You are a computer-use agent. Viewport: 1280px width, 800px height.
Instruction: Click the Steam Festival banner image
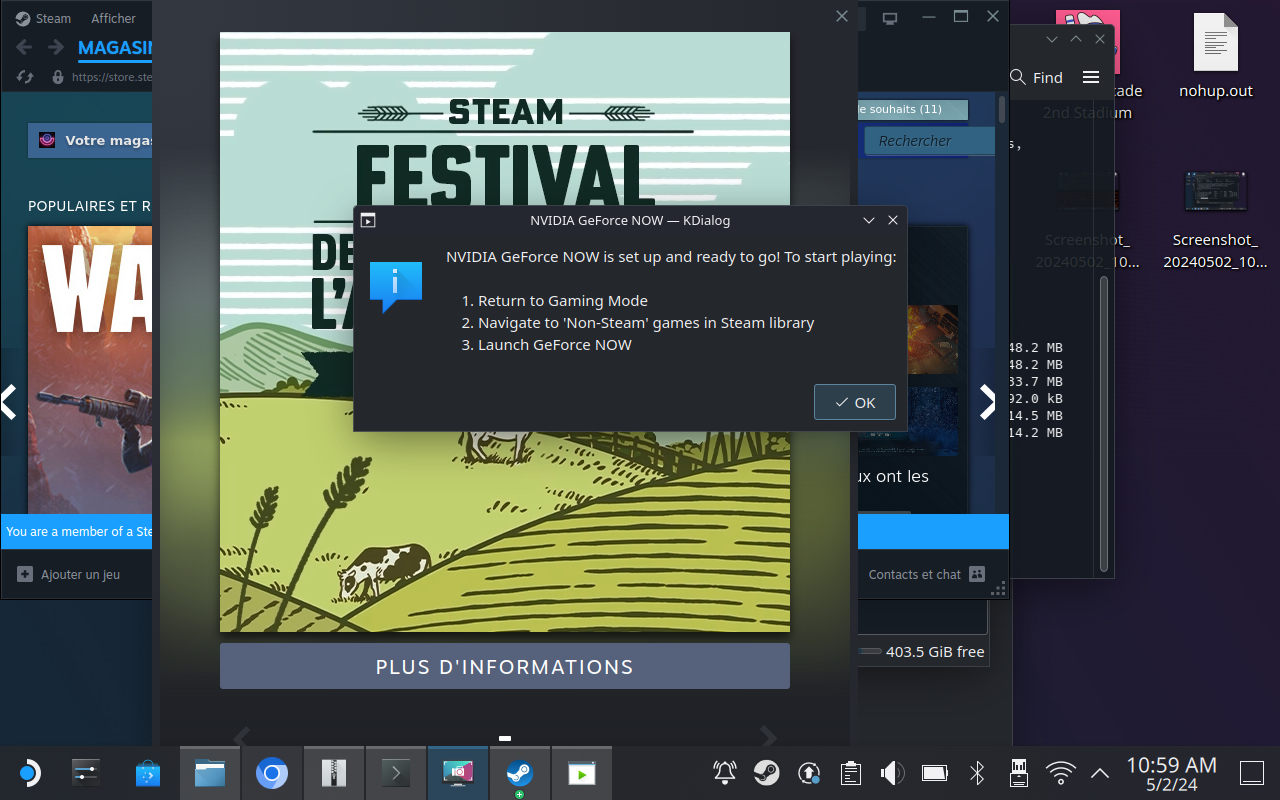pos(505,332)
